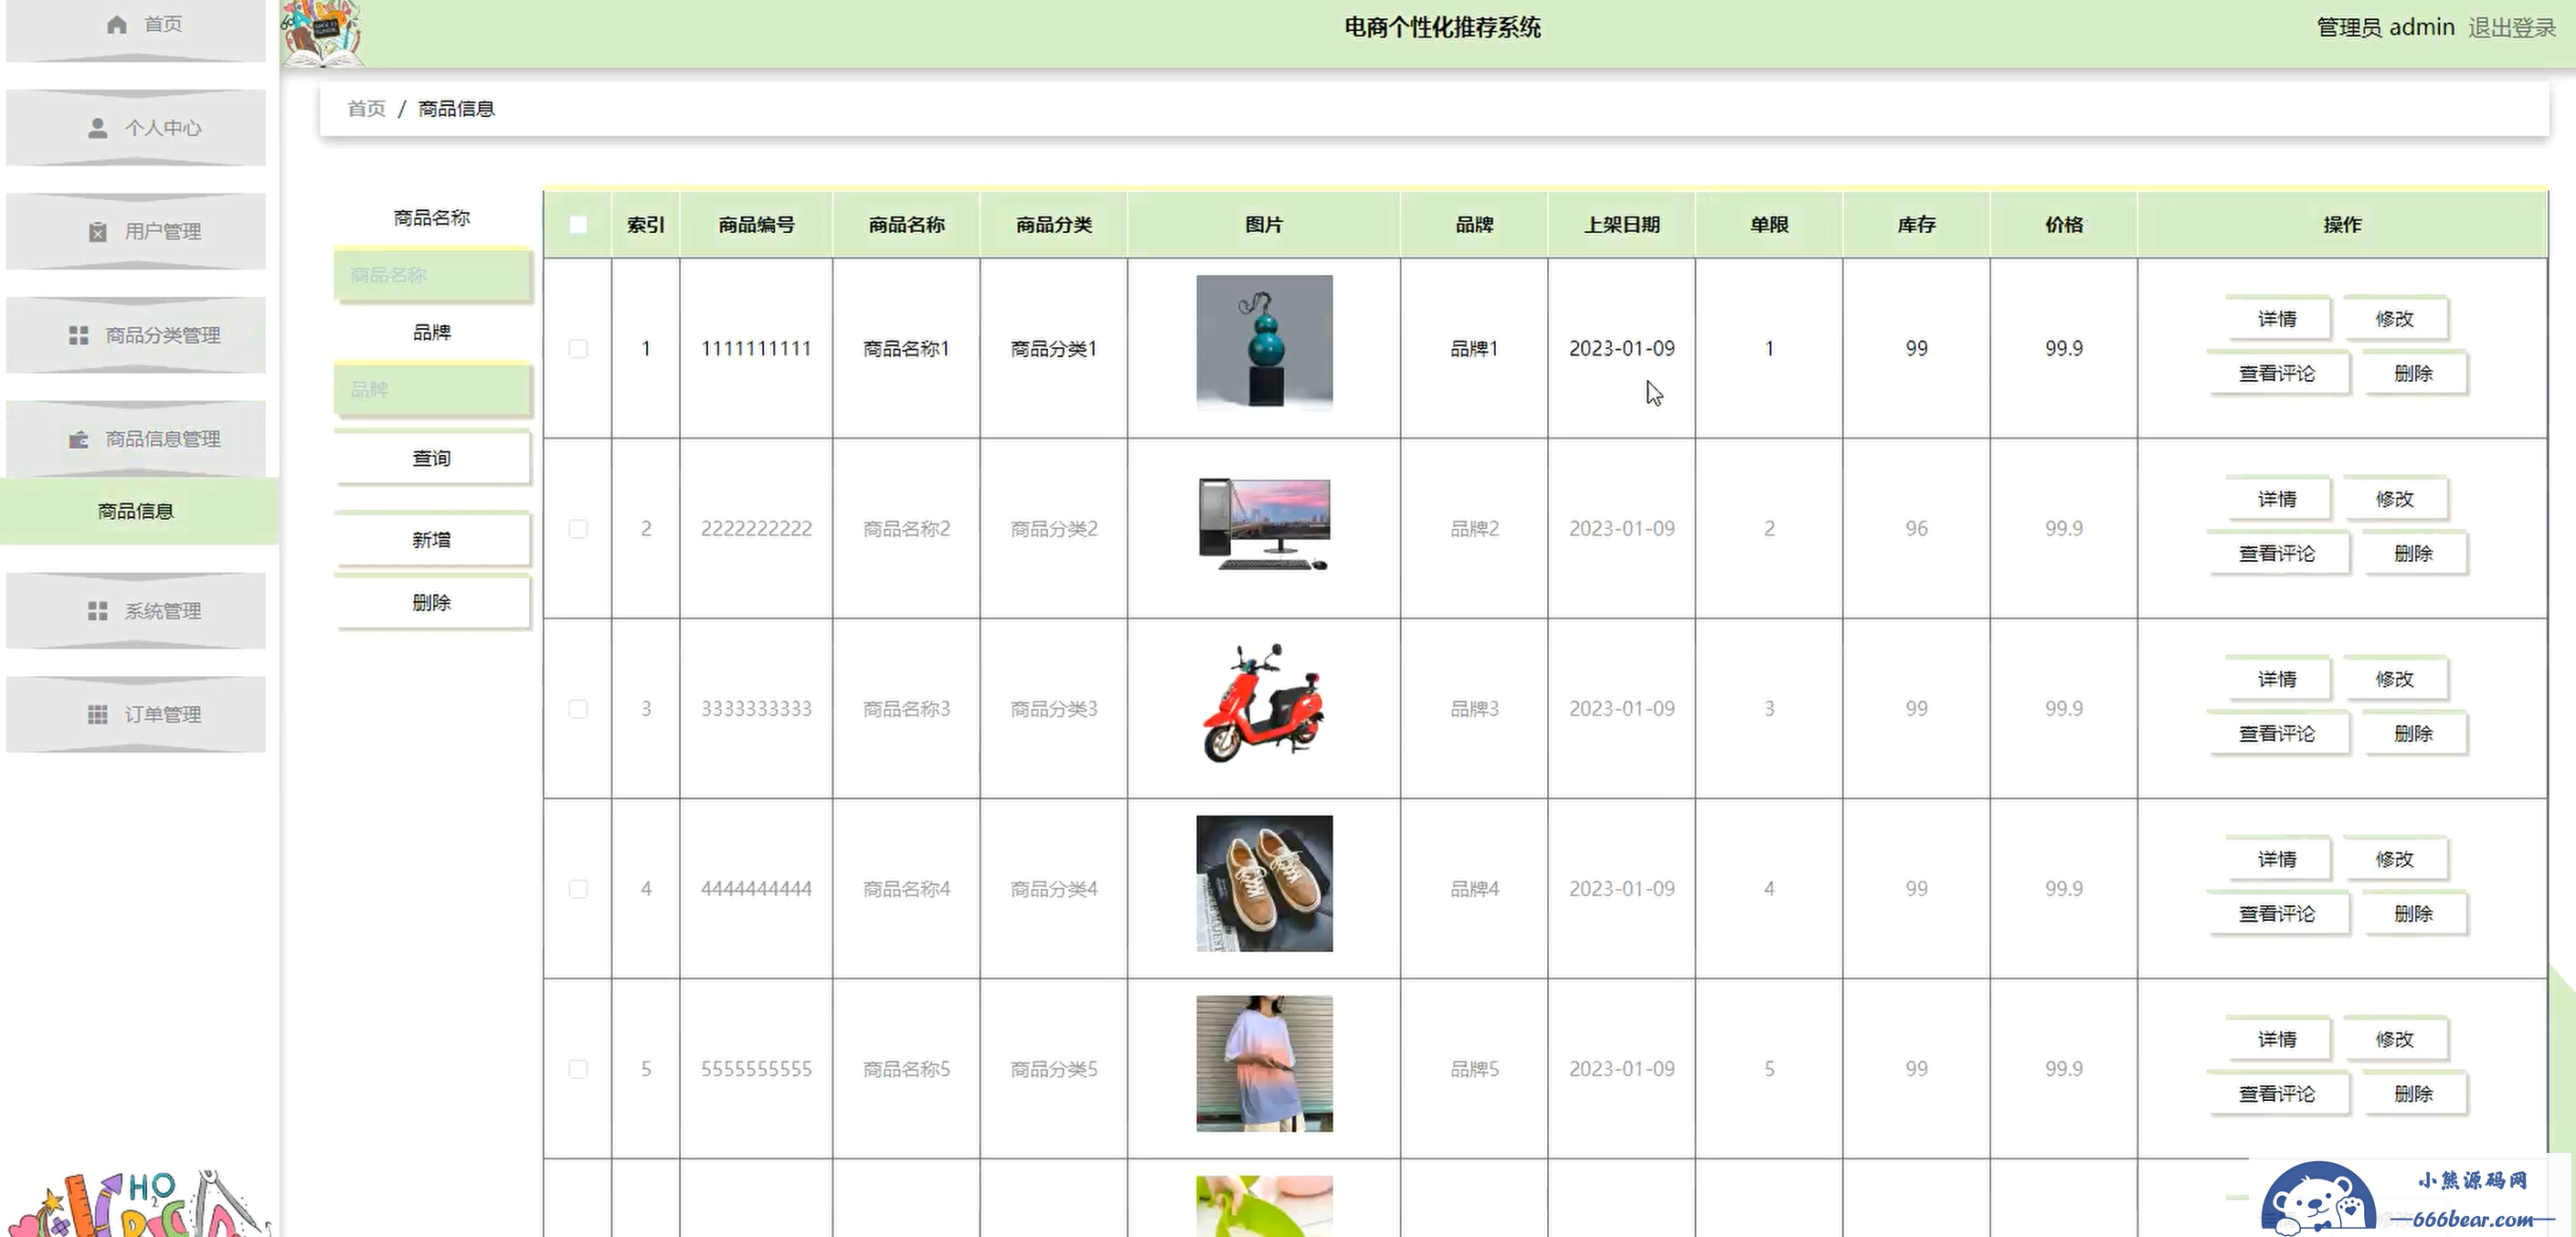Focus the 品牌 search input field

[432, 390]
